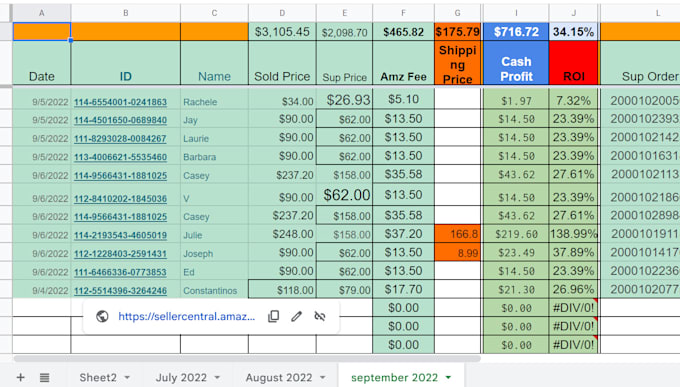Switch to July 2022 tab

(181, 377)
